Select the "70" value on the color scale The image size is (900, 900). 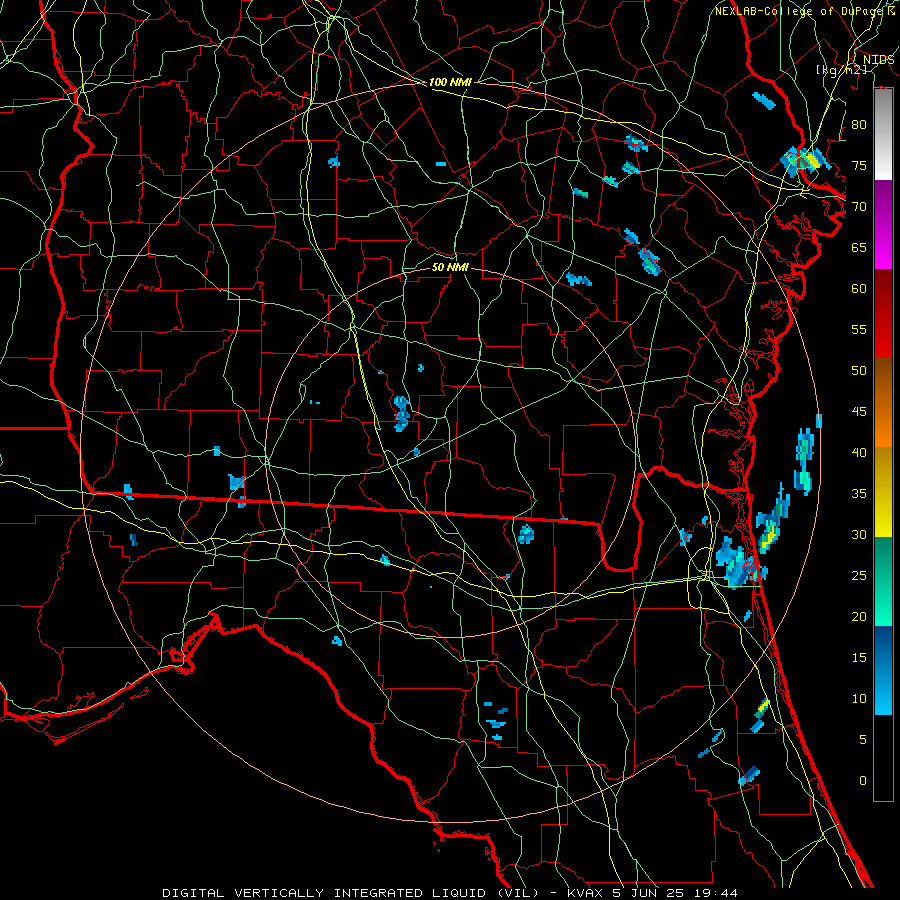[x=859, y=207]
